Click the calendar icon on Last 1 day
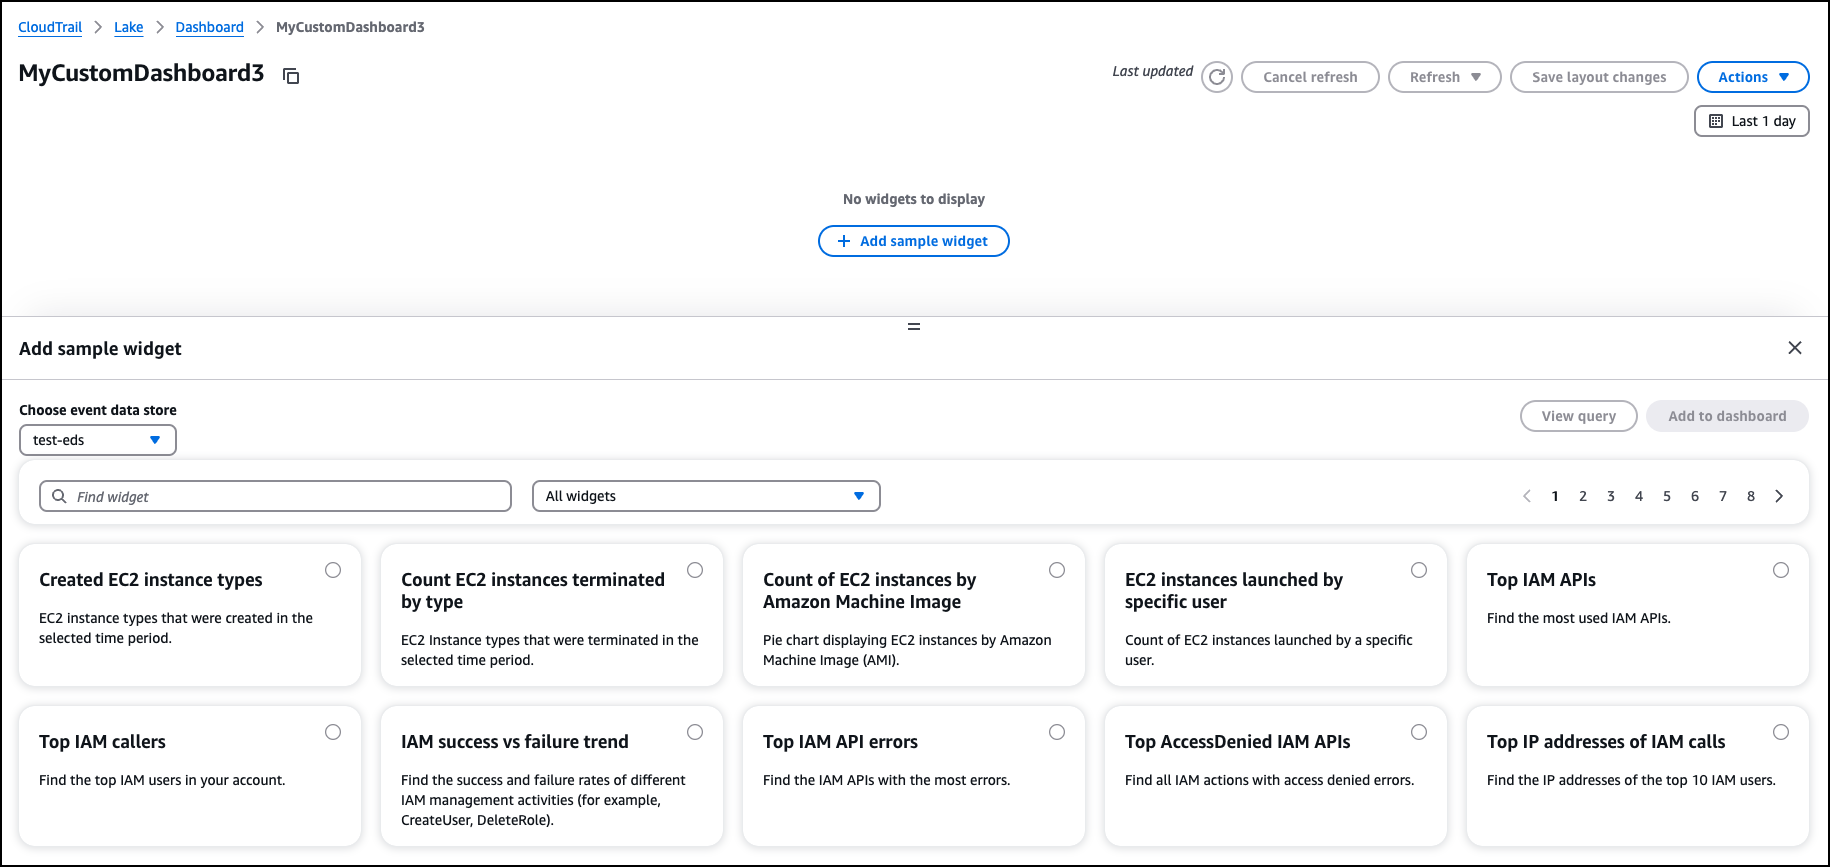The image size is (1830, 867). coord(1716,121)
